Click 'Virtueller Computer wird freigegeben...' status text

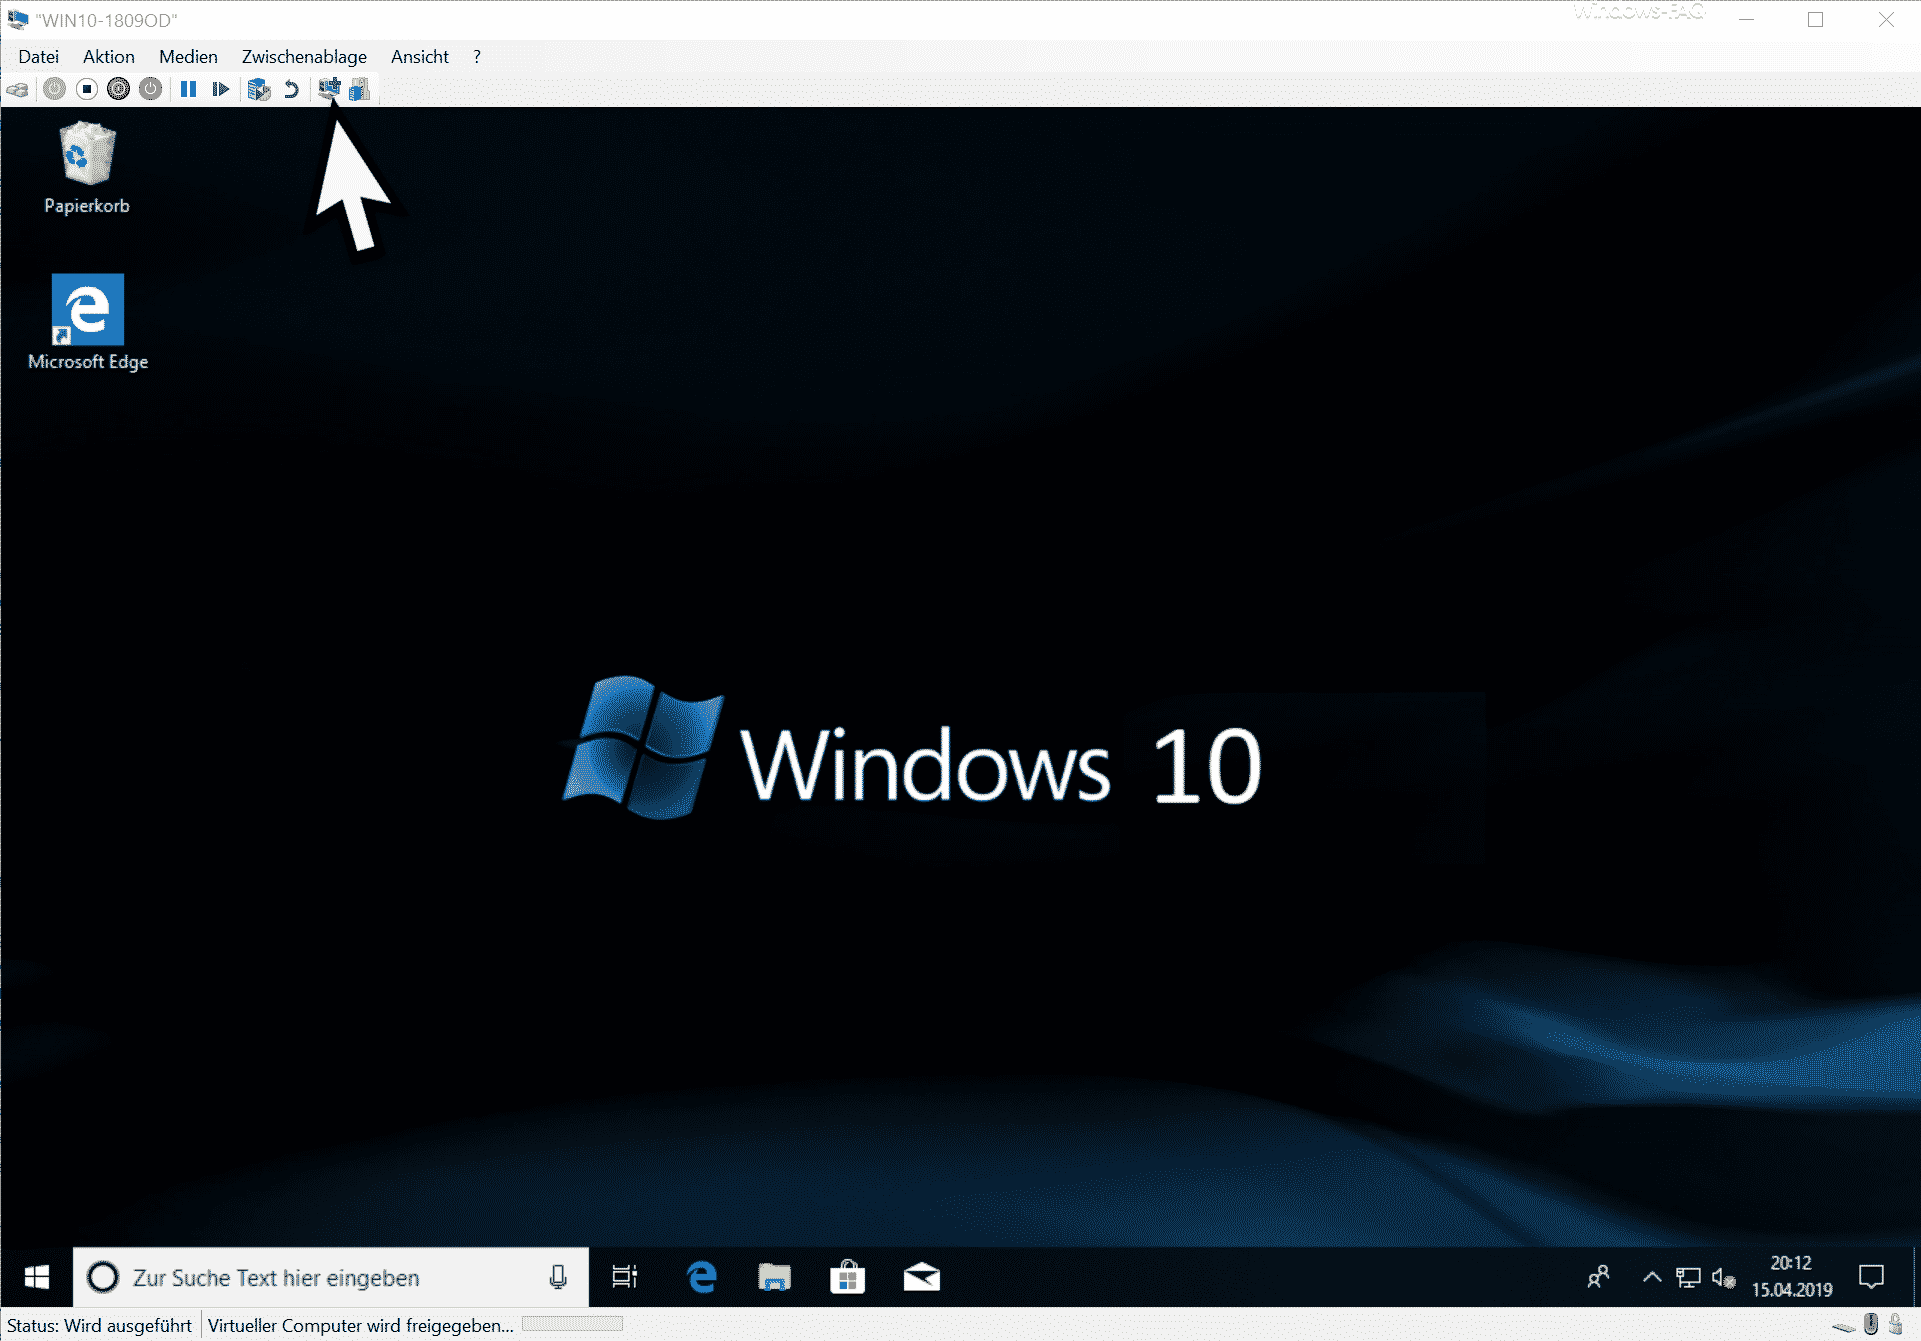tap(361, 1326)
